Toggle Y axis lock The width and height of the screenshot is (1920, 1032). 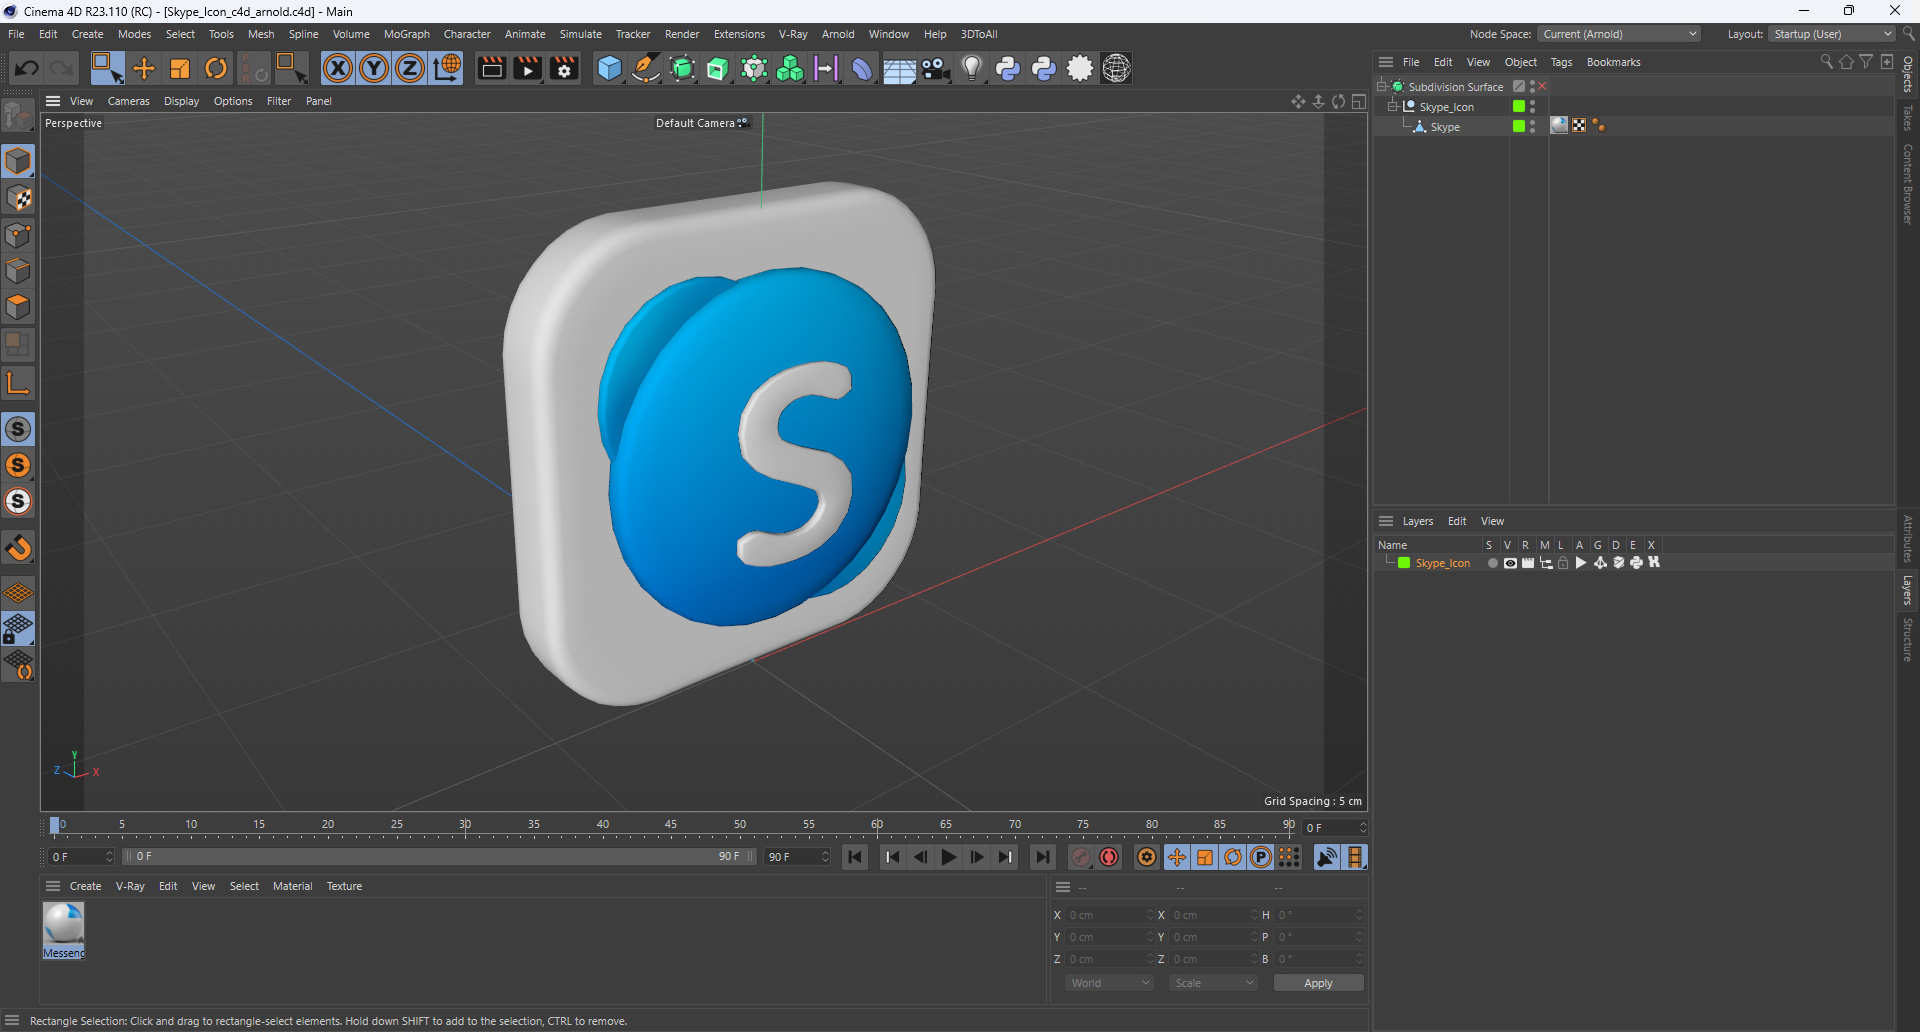[374, 68]
